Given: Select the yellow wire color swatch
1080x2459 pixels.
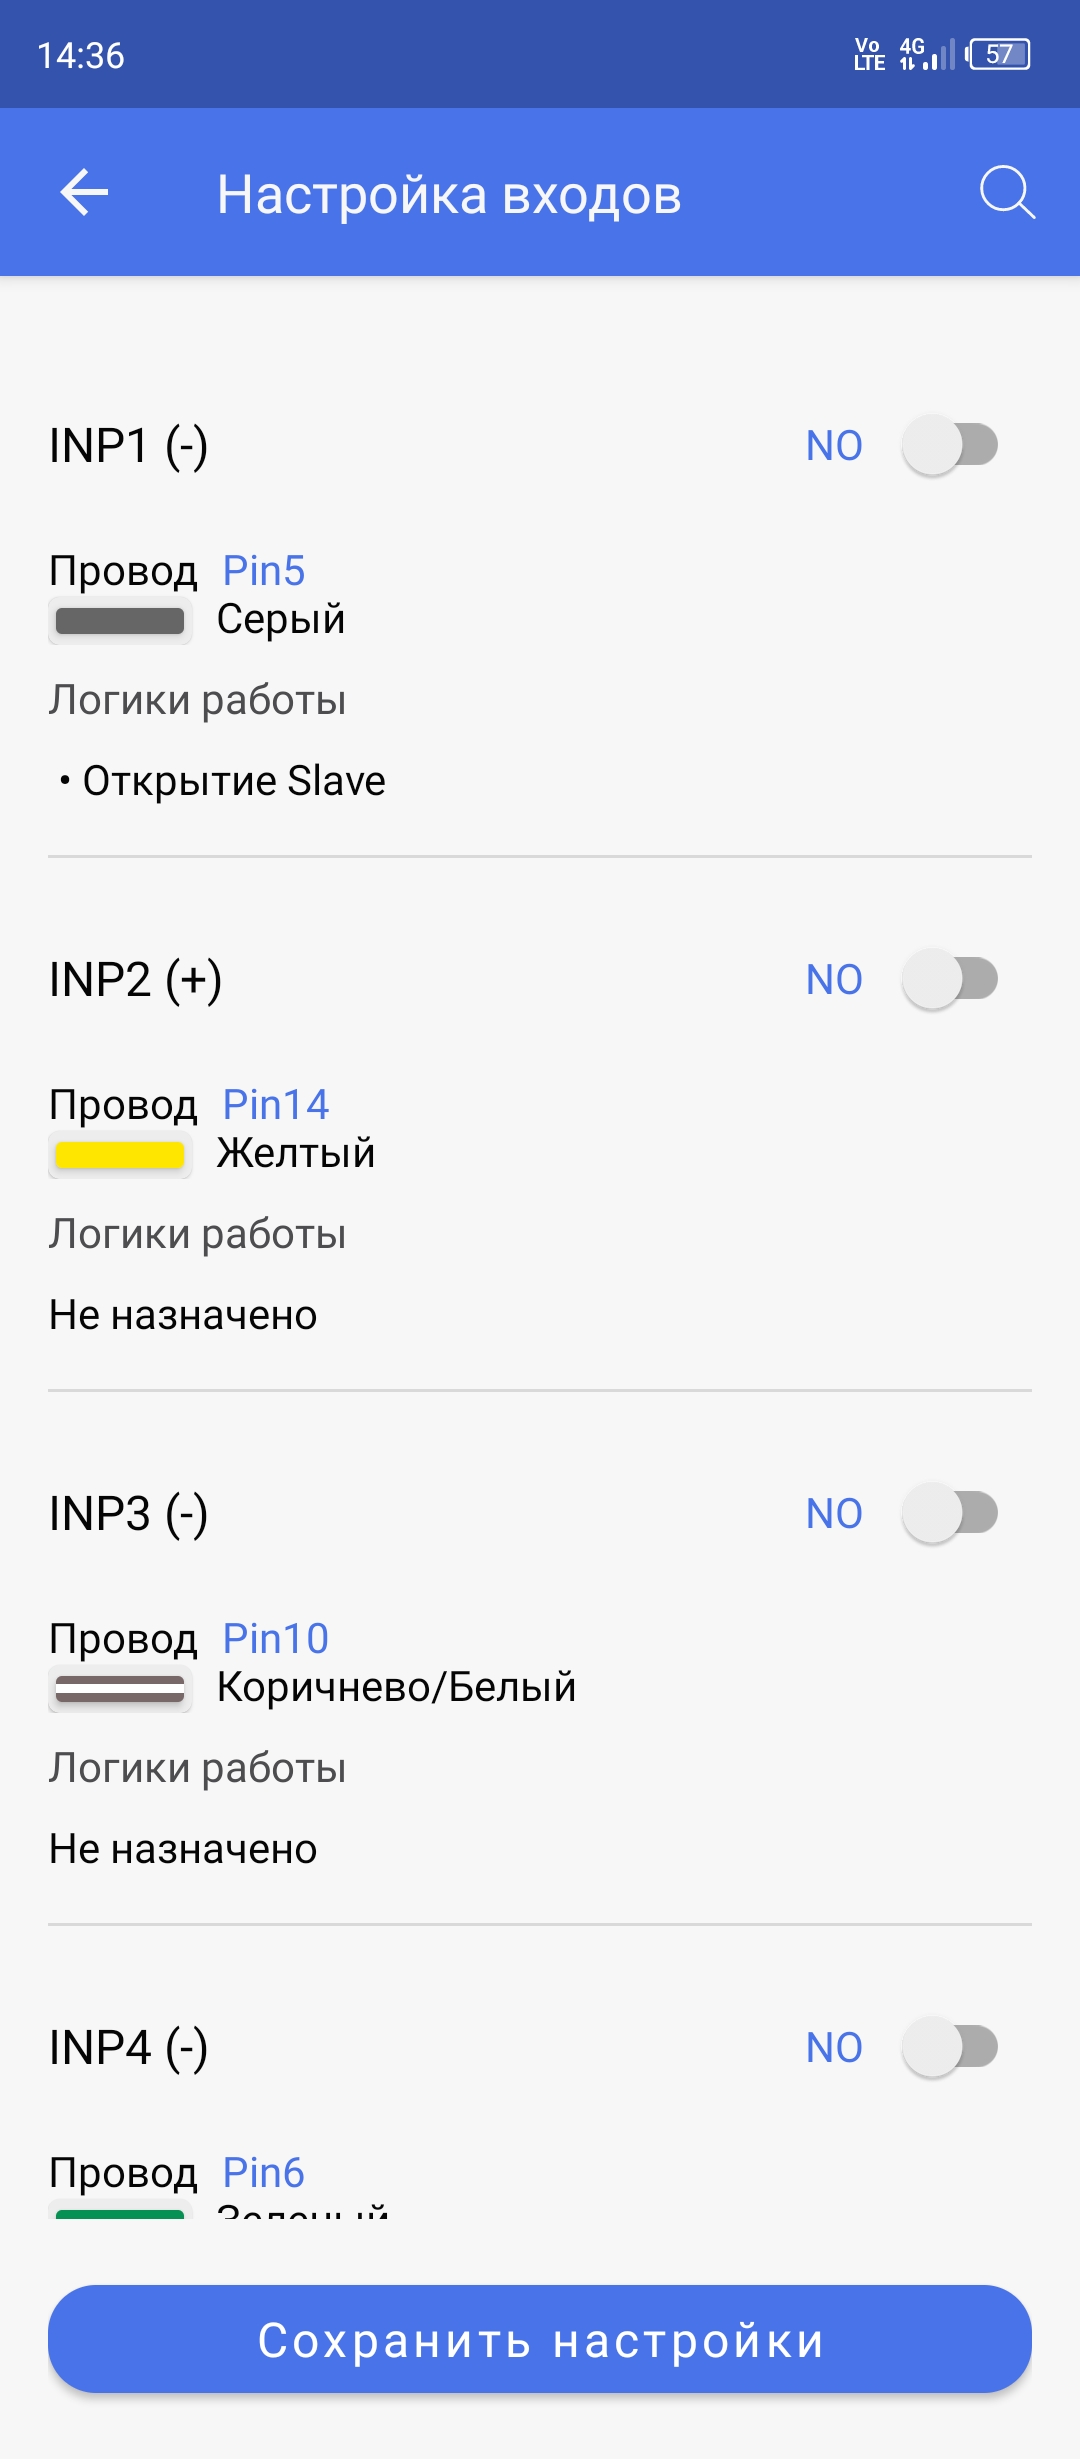Looking at the screenshot, I should pos(120,1155).
